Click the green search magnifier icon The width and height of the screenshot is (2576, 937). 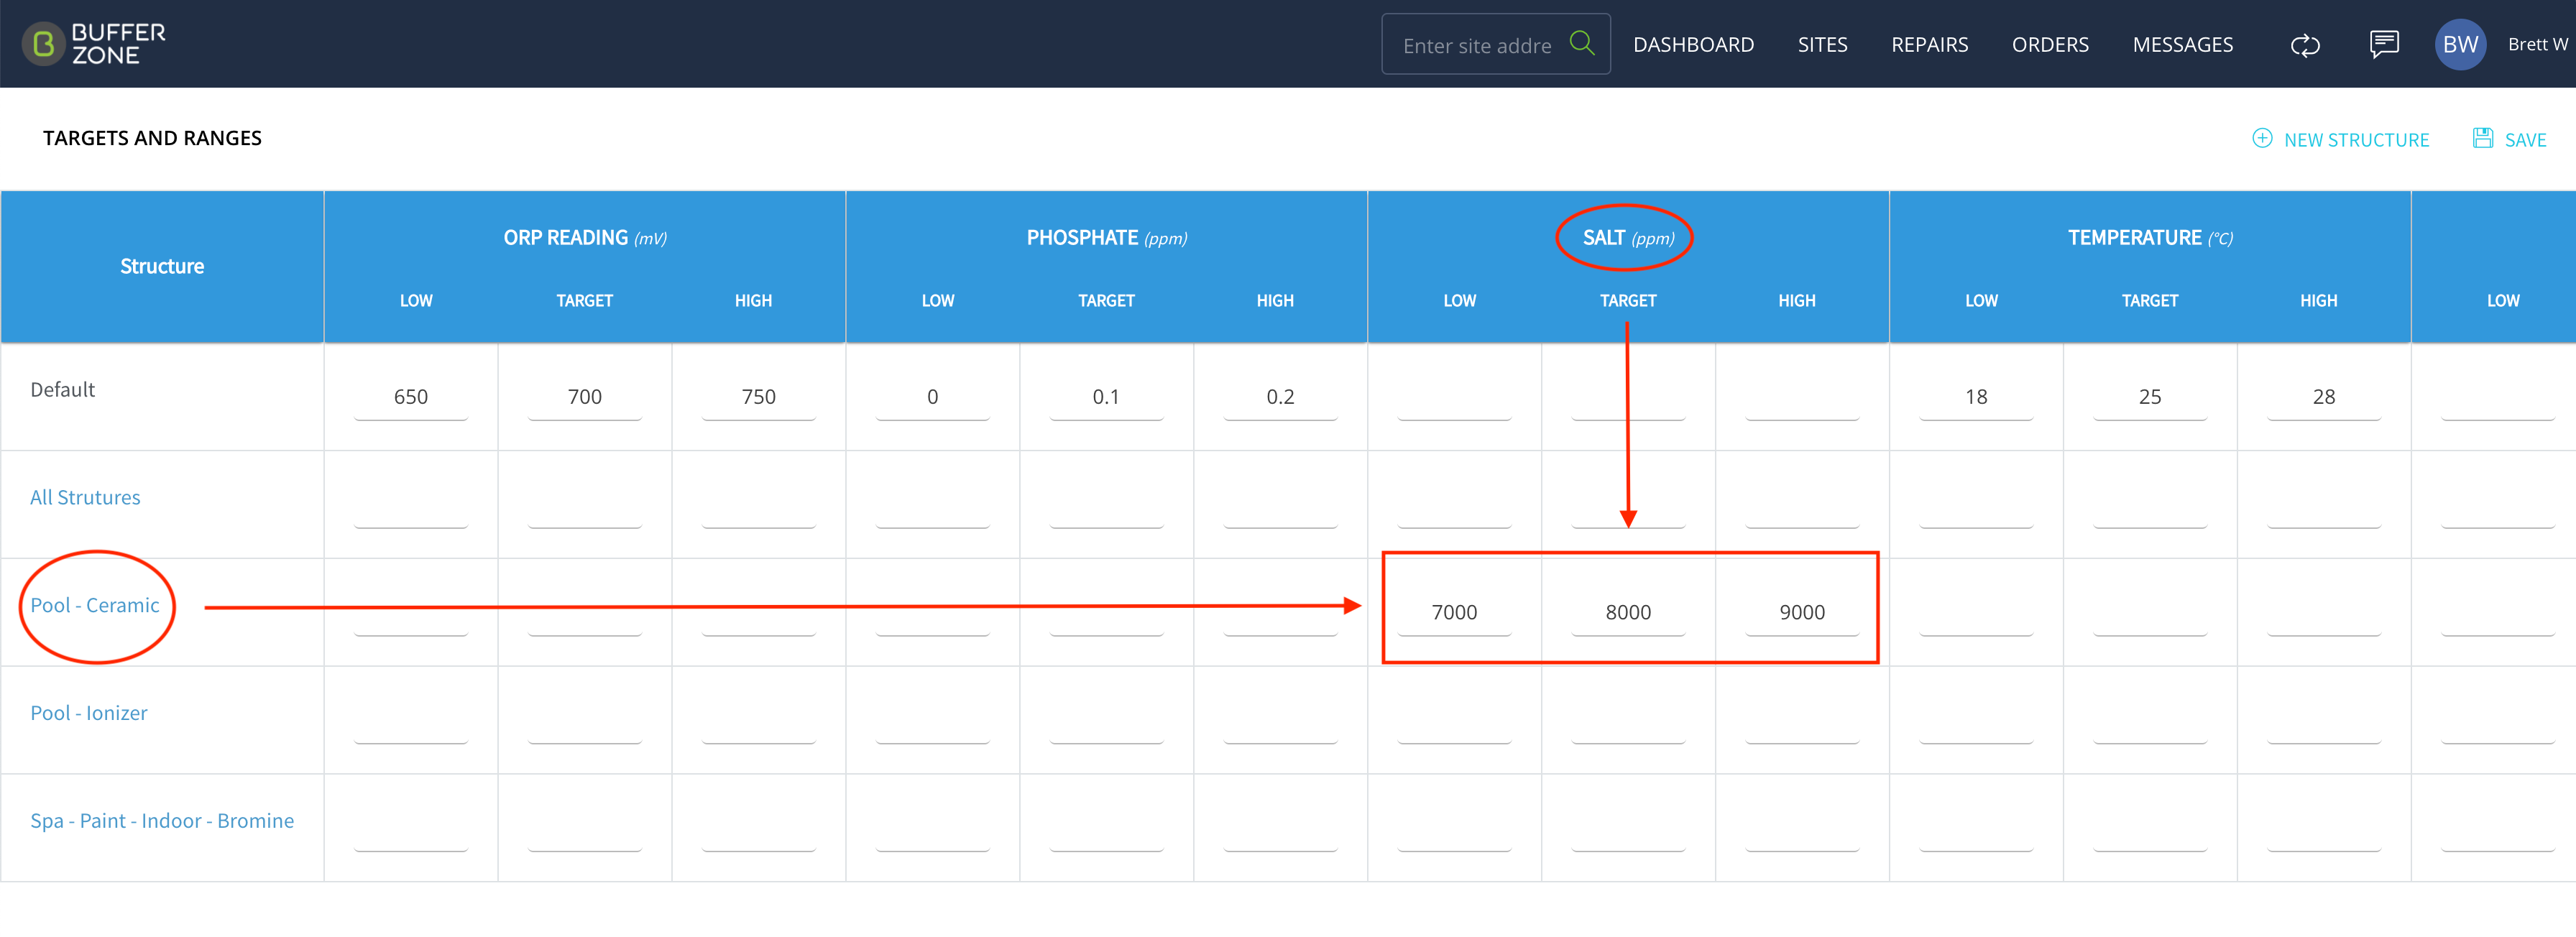tap(1581, 43)
